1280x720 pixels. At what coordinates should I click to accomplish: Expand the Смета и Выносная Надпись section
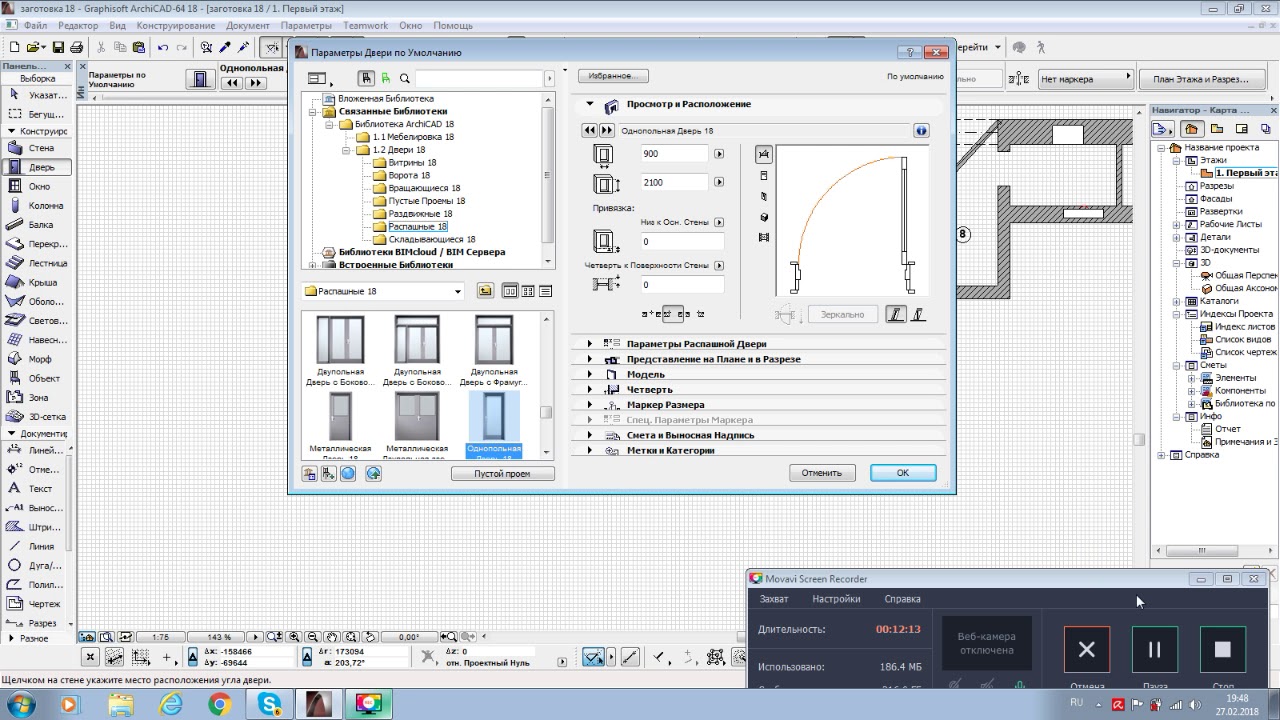pos(589,435)
